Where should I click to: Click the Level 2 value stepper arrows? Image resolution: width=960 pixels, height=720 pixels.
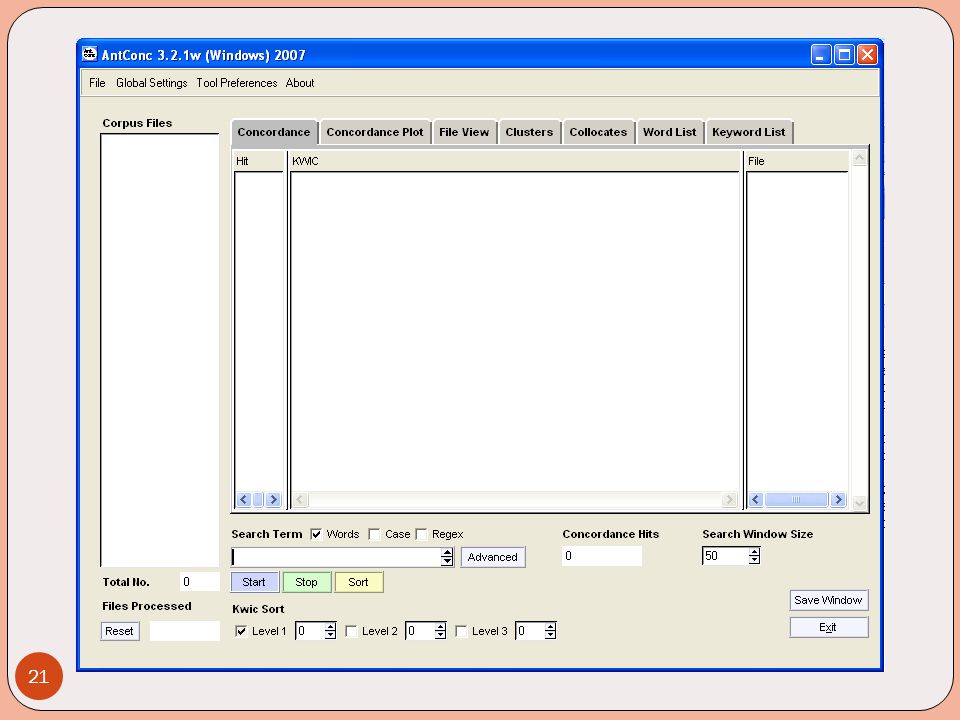coord(440,631)
